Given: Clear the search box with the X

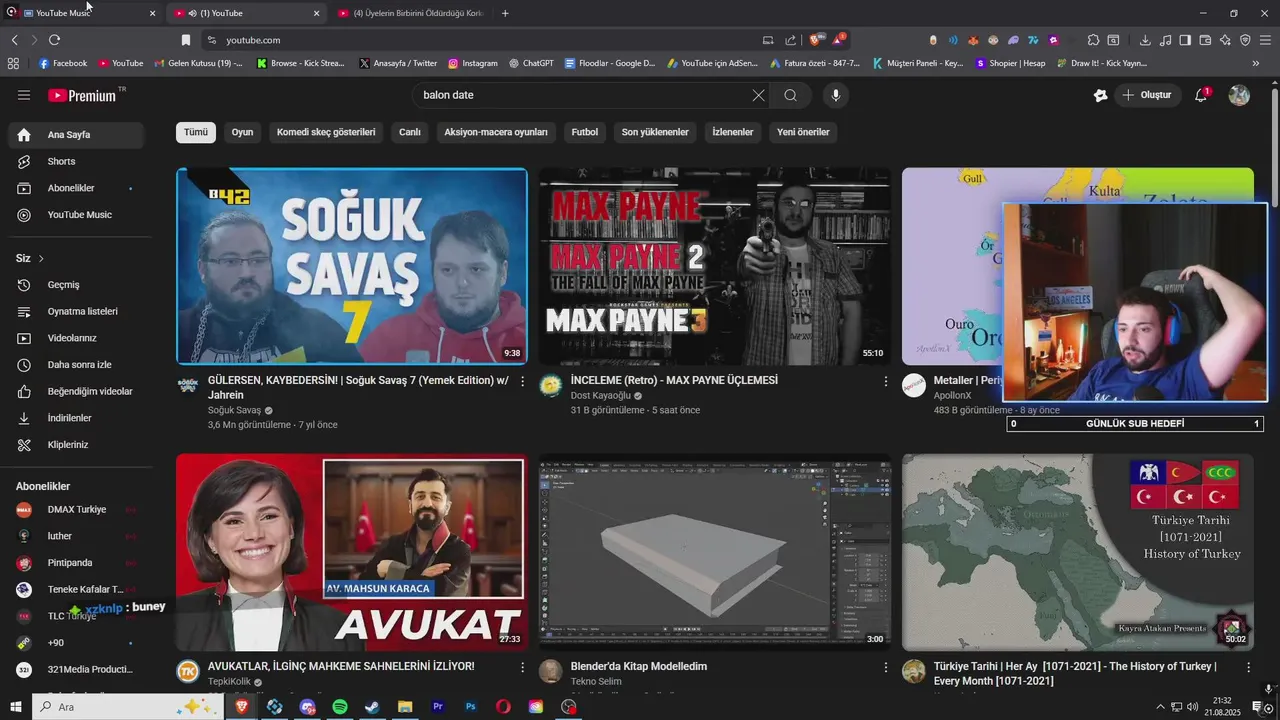Looking at the screenshot, I should (x=759, y=95).
